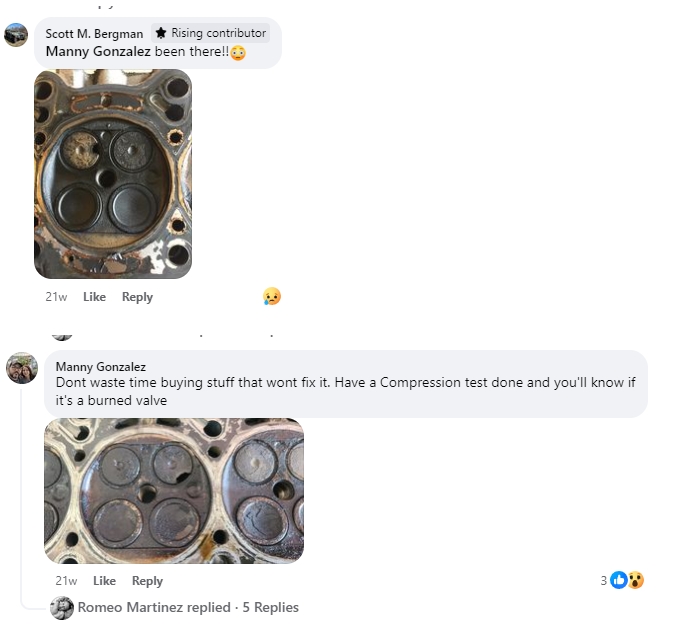Image resolution: width=689 pixels, height=627 pixels.
Task: Click Romeo Martinez's small profile picture
Action: click(62, 607)
